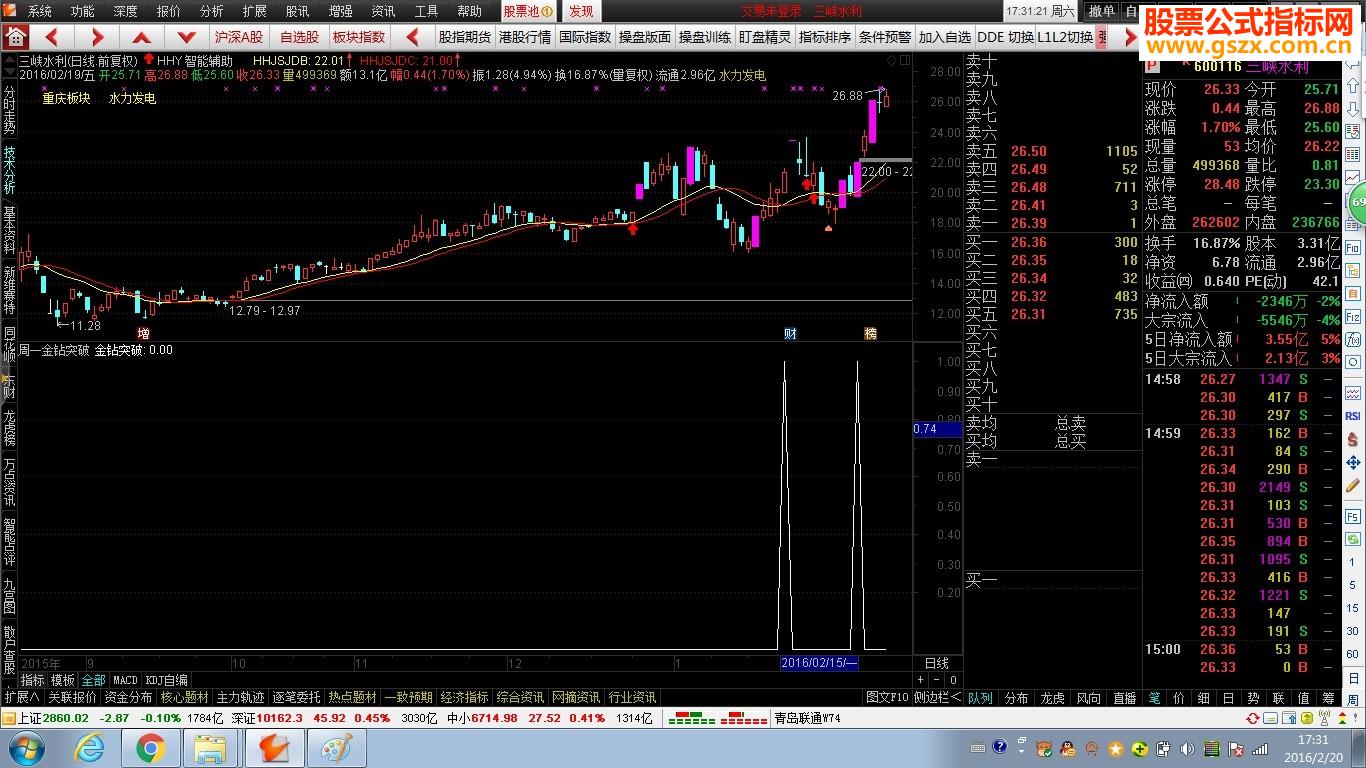Click the red down-arrow toolbar button
The width and height of the screenshot is (1366, 768).
[x=186, y=37]
